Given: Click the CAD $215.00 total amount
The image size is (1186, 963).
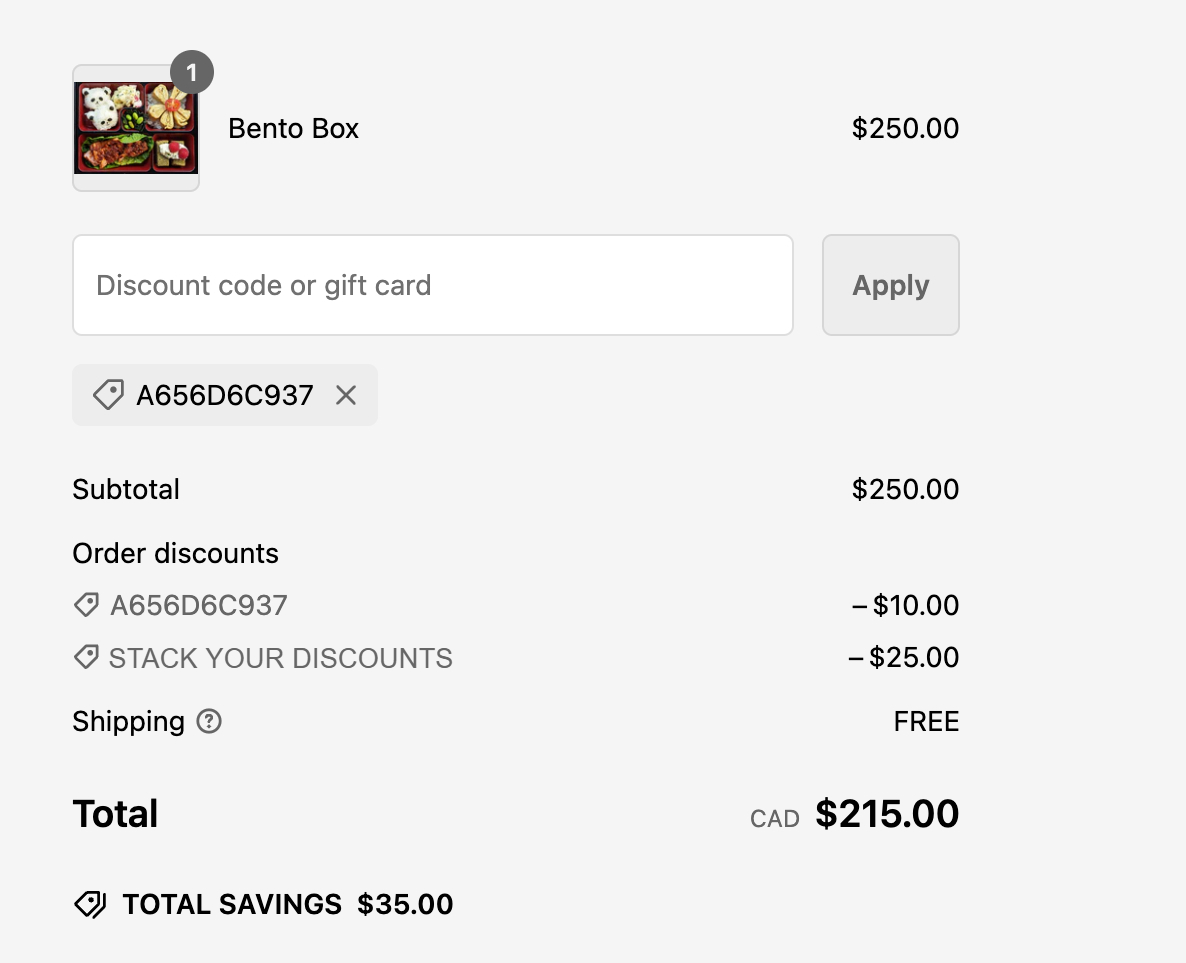Looking at the screenshot, I should click(x=855, y=814).
